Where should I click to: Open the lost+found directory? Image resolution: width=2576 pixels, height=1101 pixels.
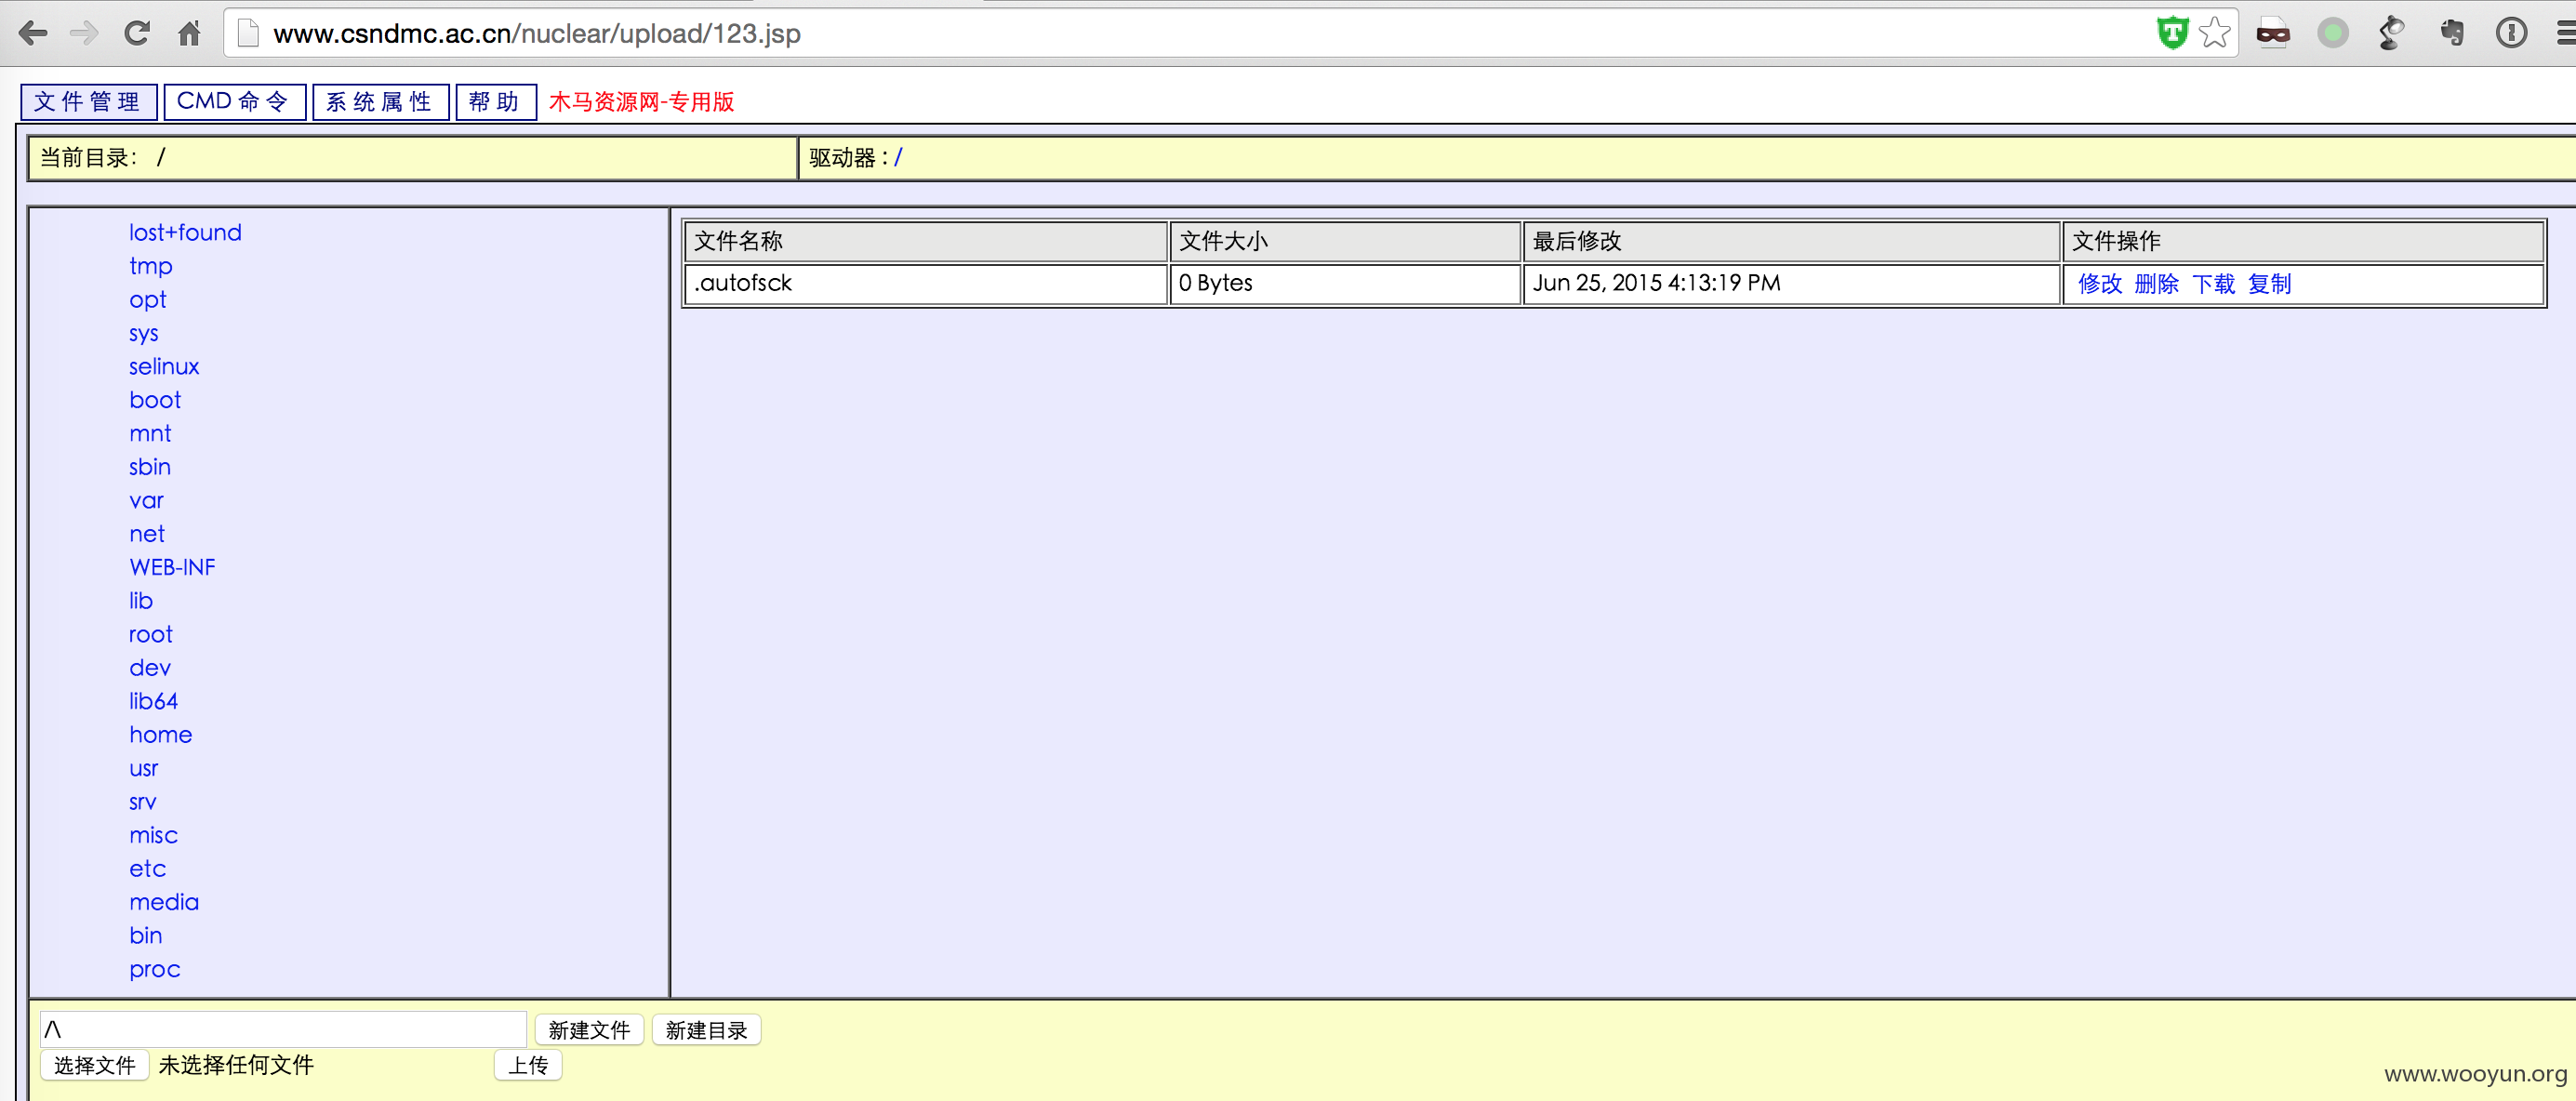tap(185, 233)
